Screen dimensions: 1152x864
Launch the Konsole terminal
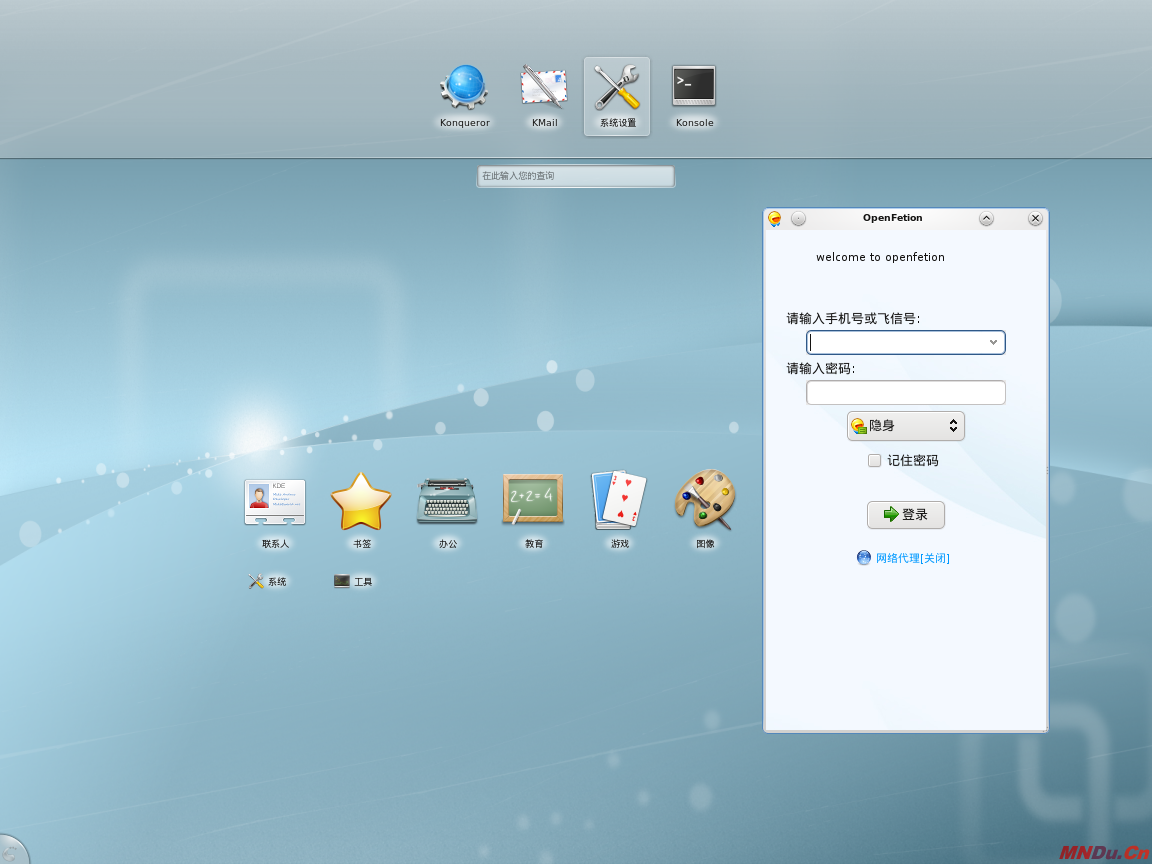tap(694, 96)
